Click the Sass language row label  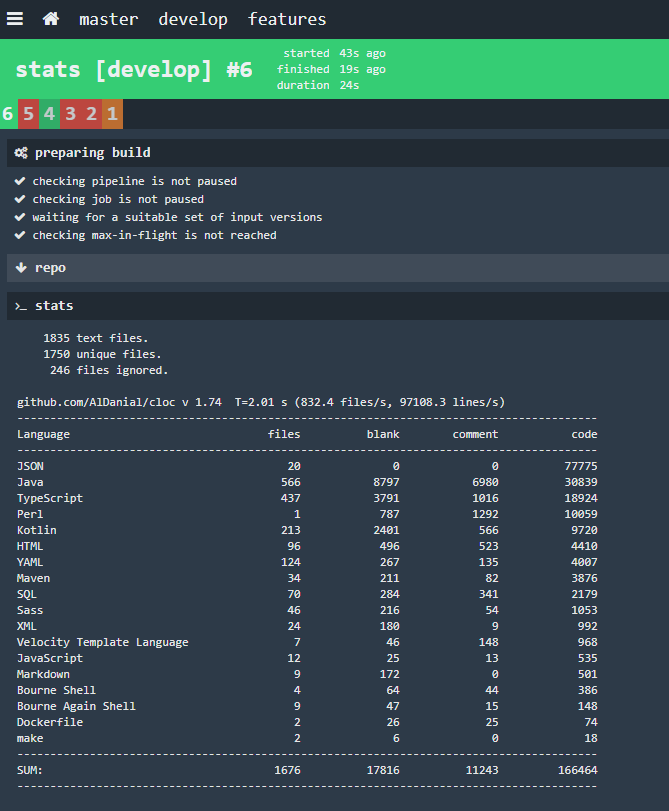point(29,611)
